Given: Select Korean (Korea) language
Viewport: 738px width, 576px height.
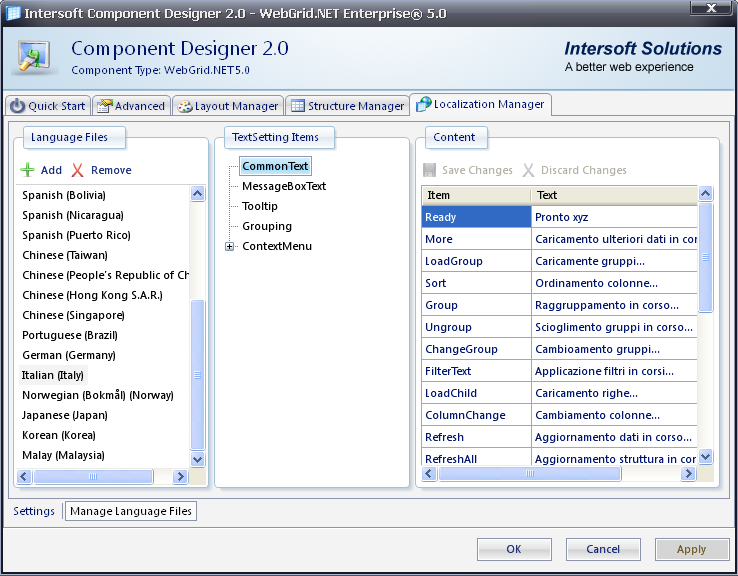Looking at the screenshot, I should (x=59, y=435).
